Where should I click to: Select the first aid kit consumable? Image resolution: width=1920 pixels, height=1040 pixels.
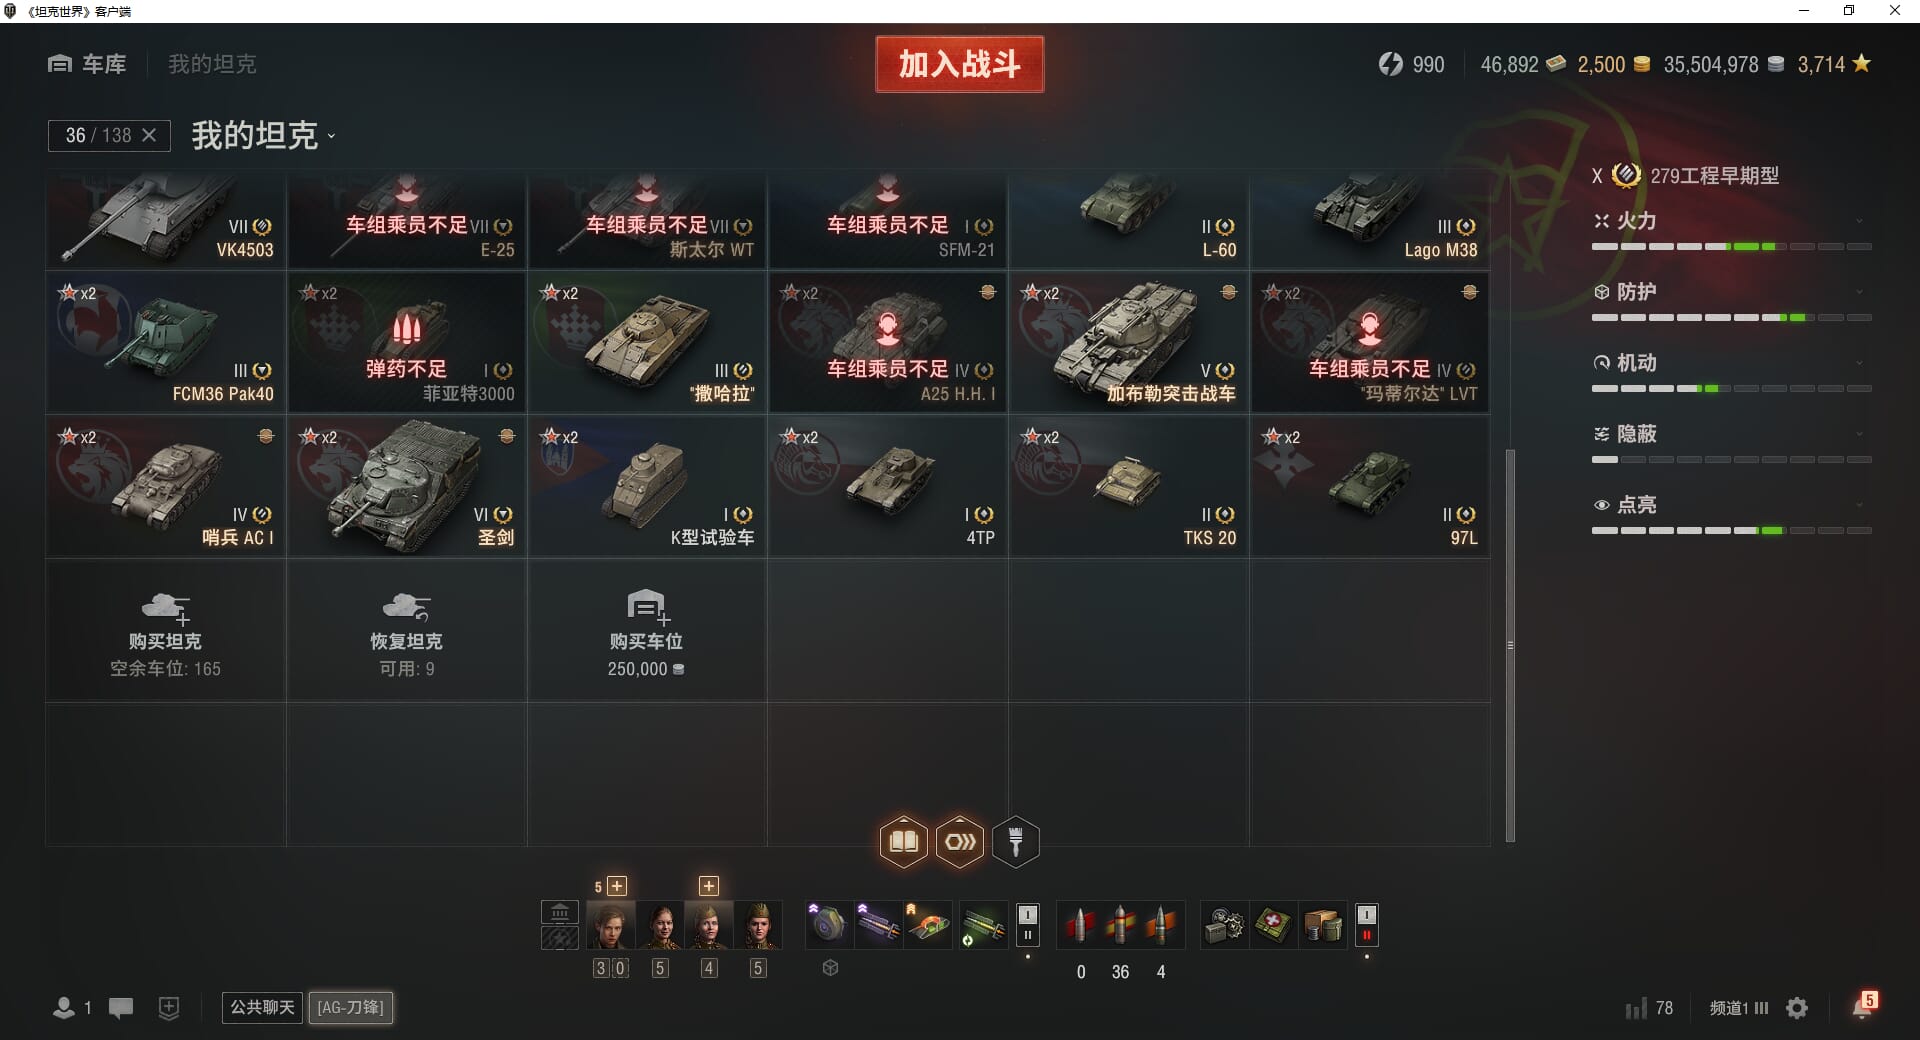coord(1273,925)
